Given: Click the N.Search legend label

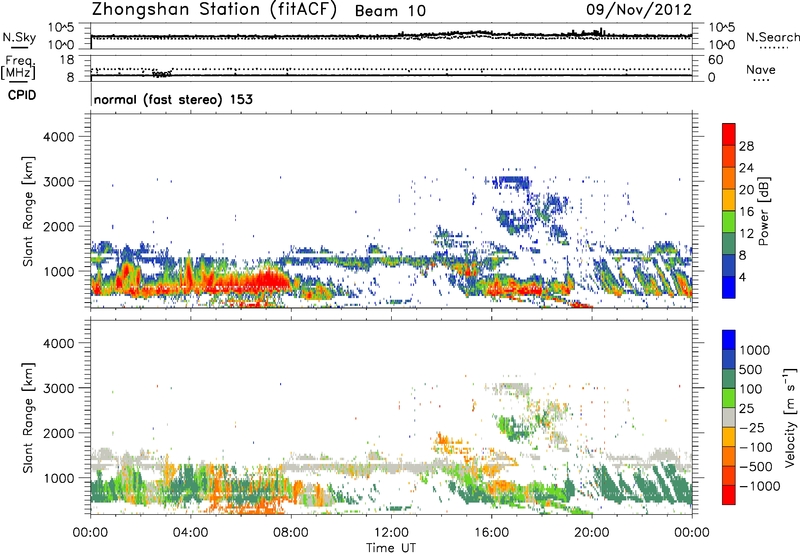Looking at the screenshot, I should click(772, 37).
